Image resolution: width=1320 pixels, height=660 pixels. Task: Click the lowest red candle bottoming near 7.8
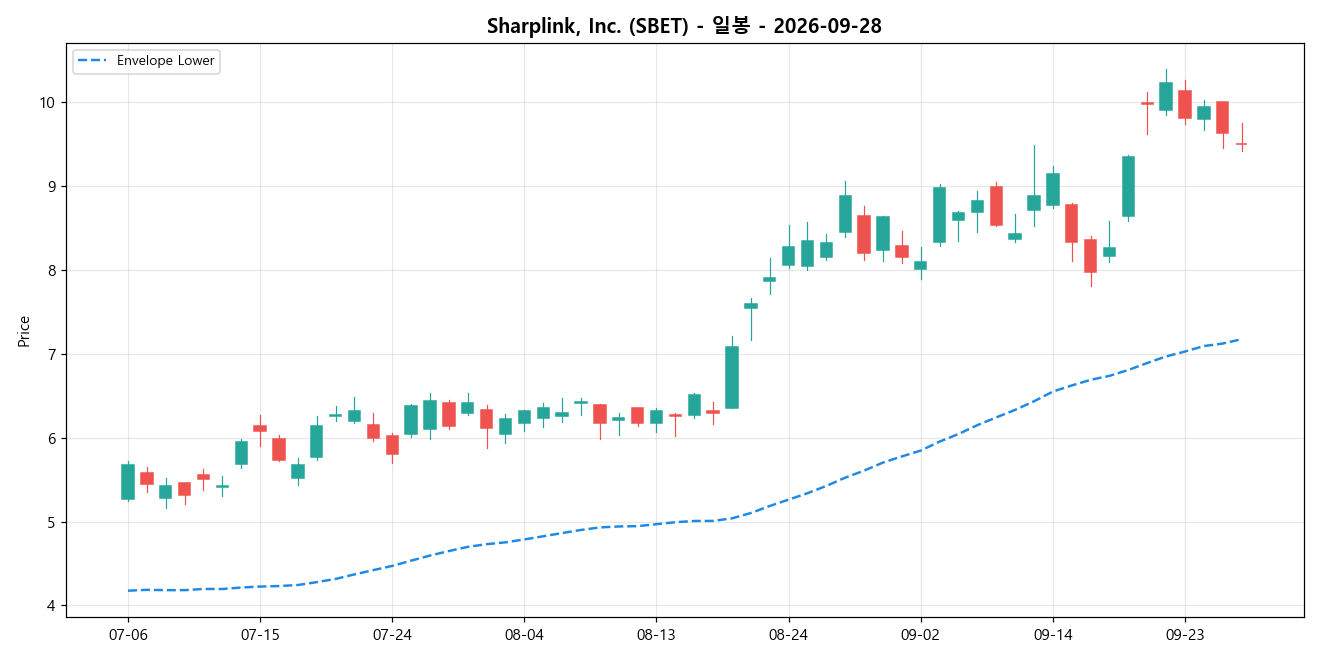(x=1091, y=256)
